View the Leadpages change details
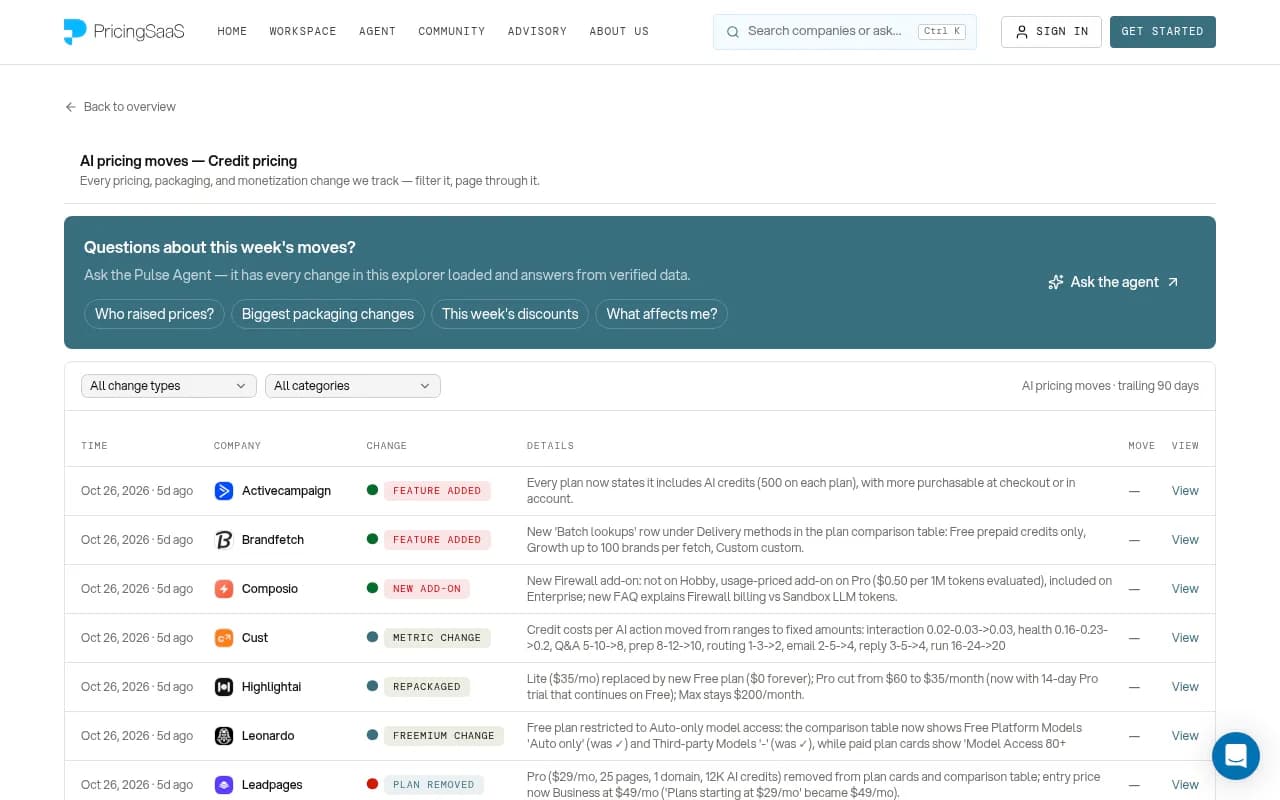Image resolution: width=1280 pixels, height=800 pixels. [x=1185, y=785]
